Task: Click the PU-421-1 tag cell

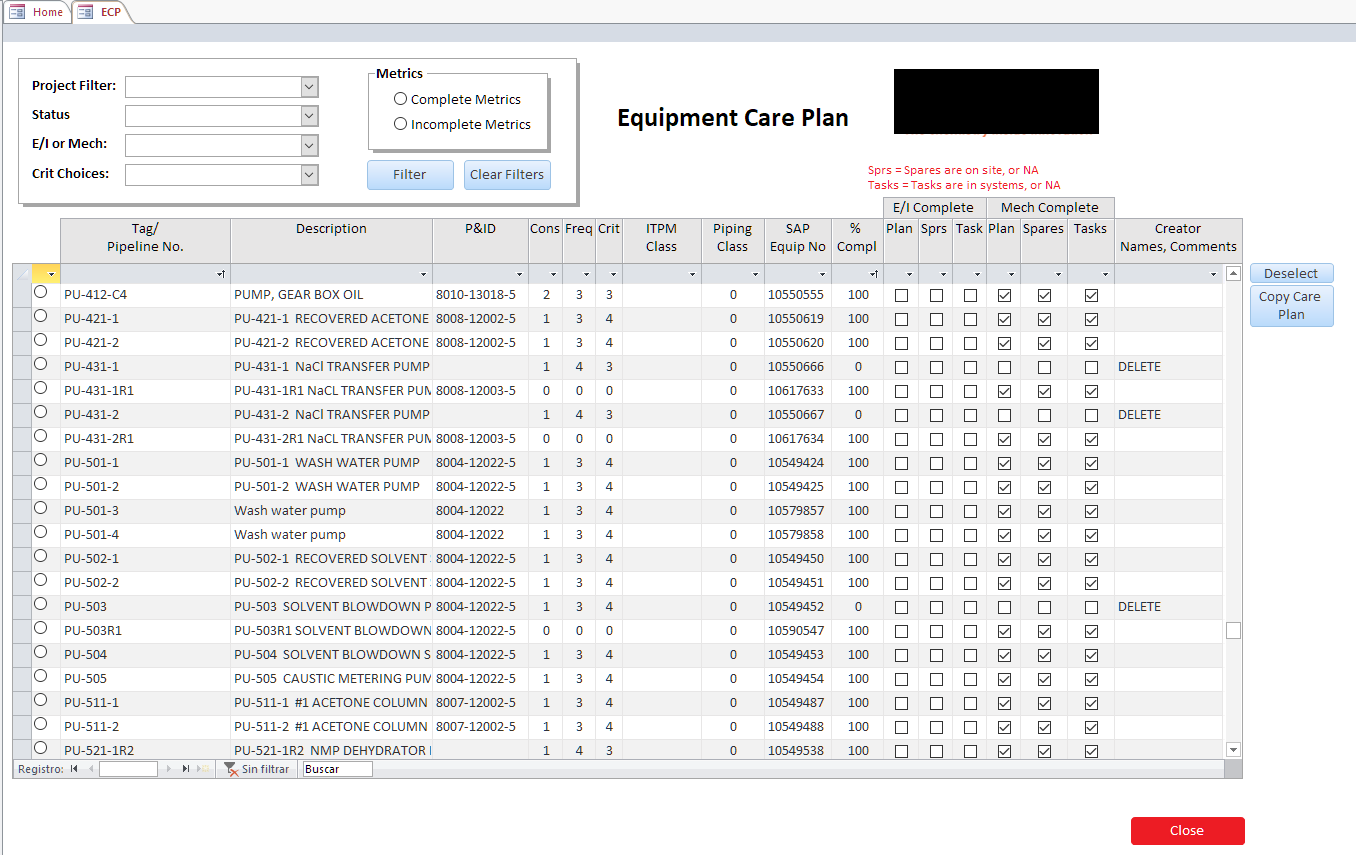Action: 145,319
